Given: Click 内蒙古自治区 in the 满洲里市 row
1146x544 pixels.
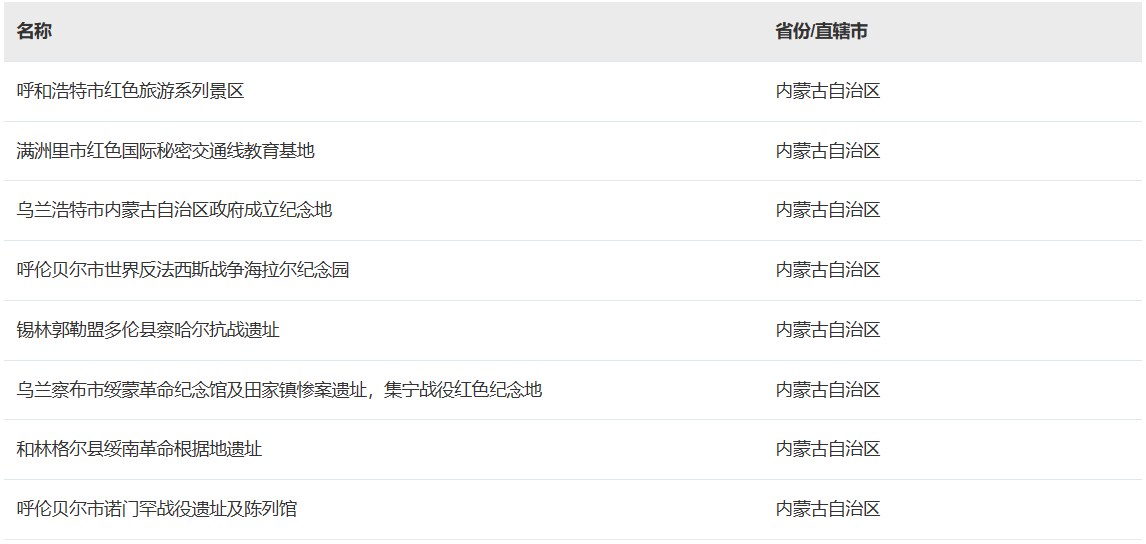Looking at the screenshot, I should click(828, 151).
